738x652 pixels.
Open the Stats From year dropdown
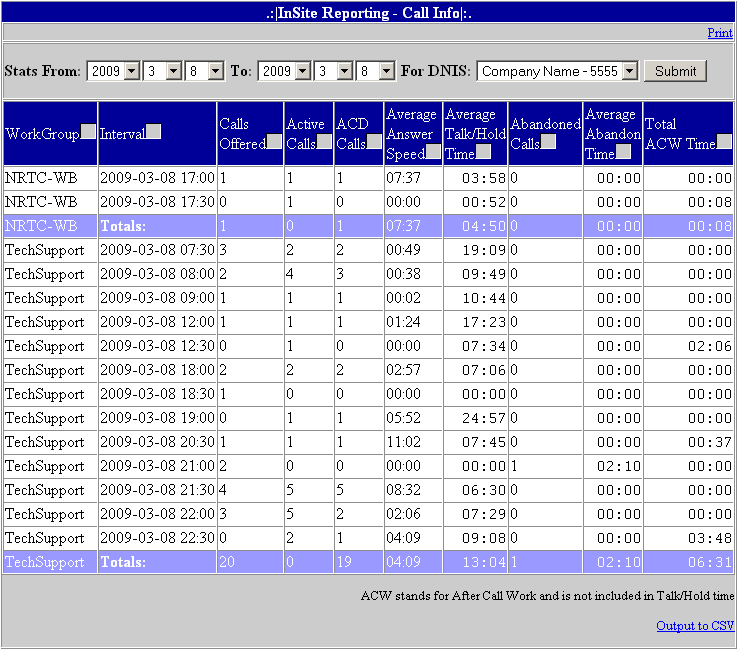(113, 71)
